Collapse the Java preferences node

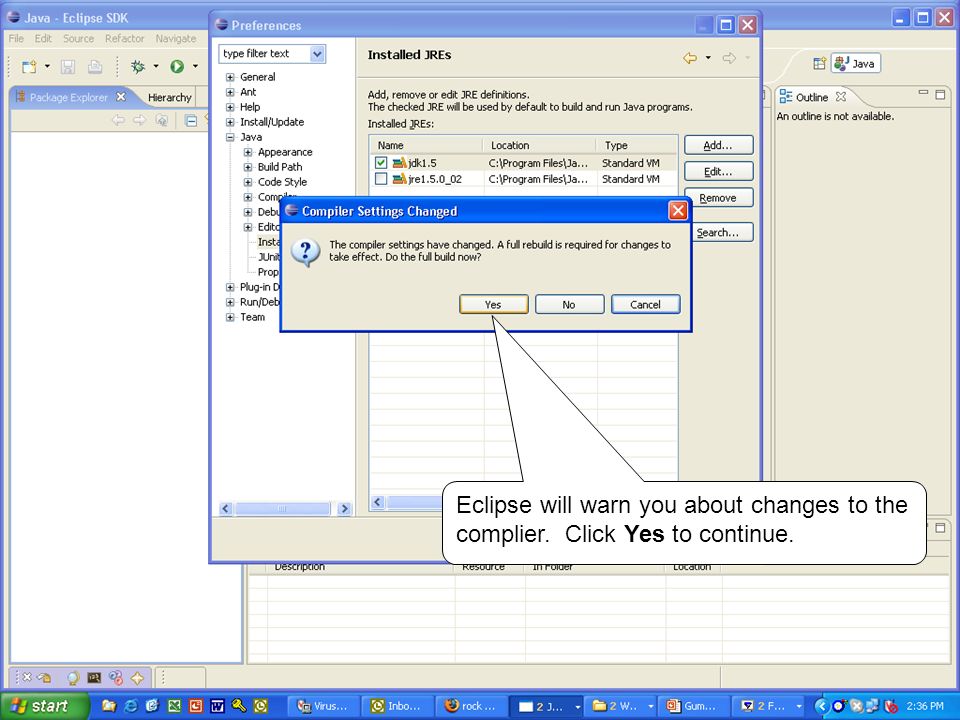point(230,137)
